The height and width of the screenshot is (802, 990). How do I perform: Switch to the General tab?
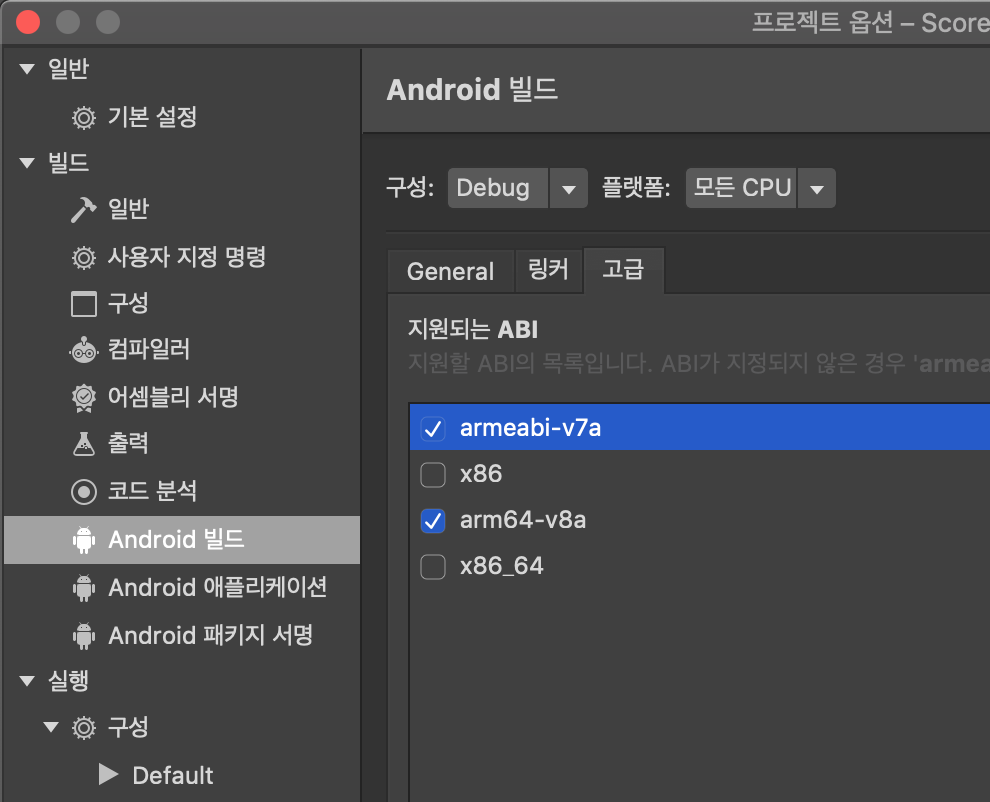451,271
